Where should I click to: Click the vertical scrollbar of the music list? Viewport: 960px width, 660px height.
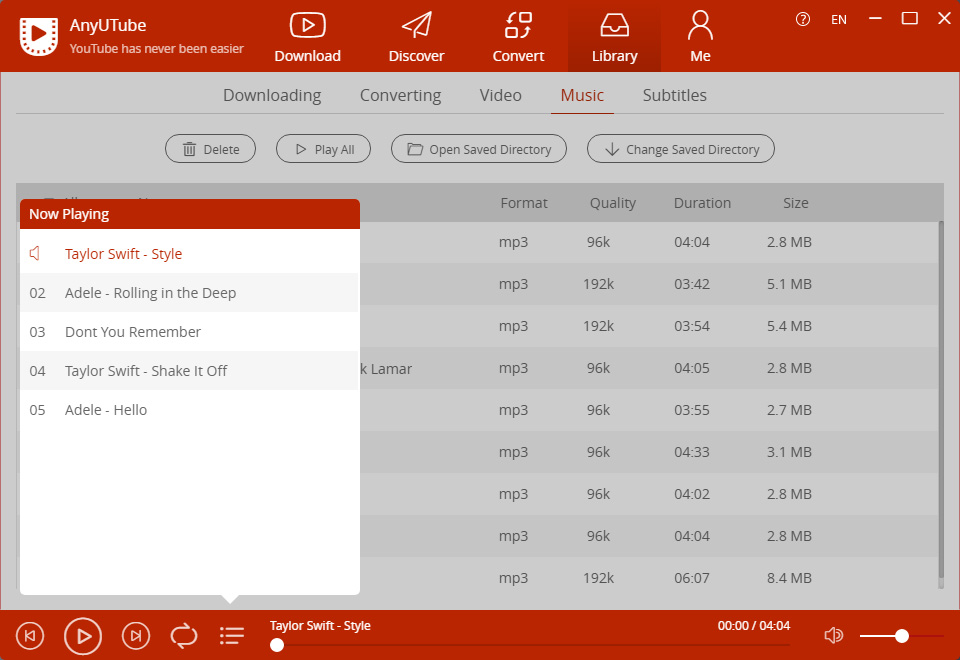(941, 400)
